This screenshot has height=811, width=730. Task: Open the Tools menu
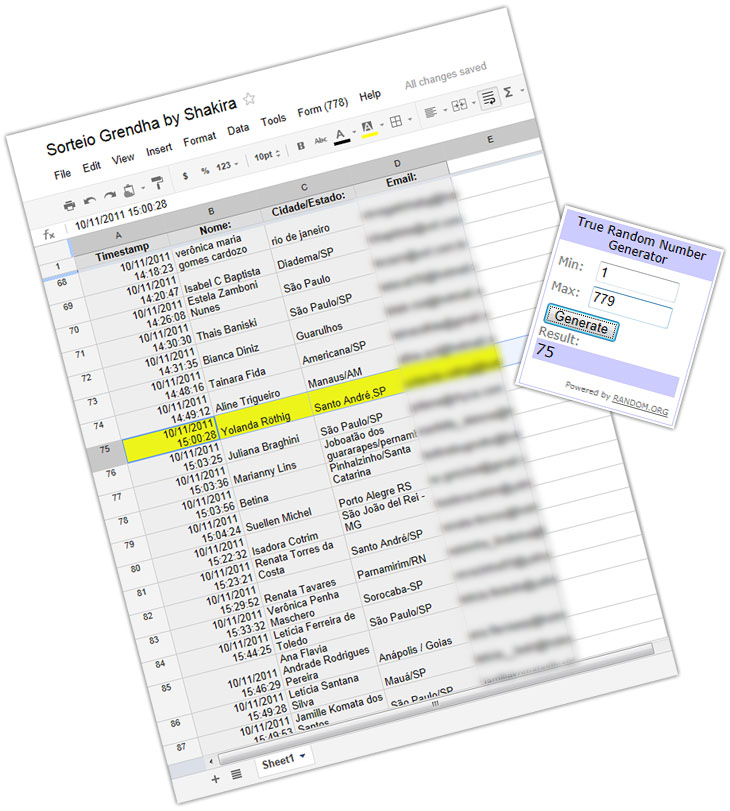coord(273,121)
